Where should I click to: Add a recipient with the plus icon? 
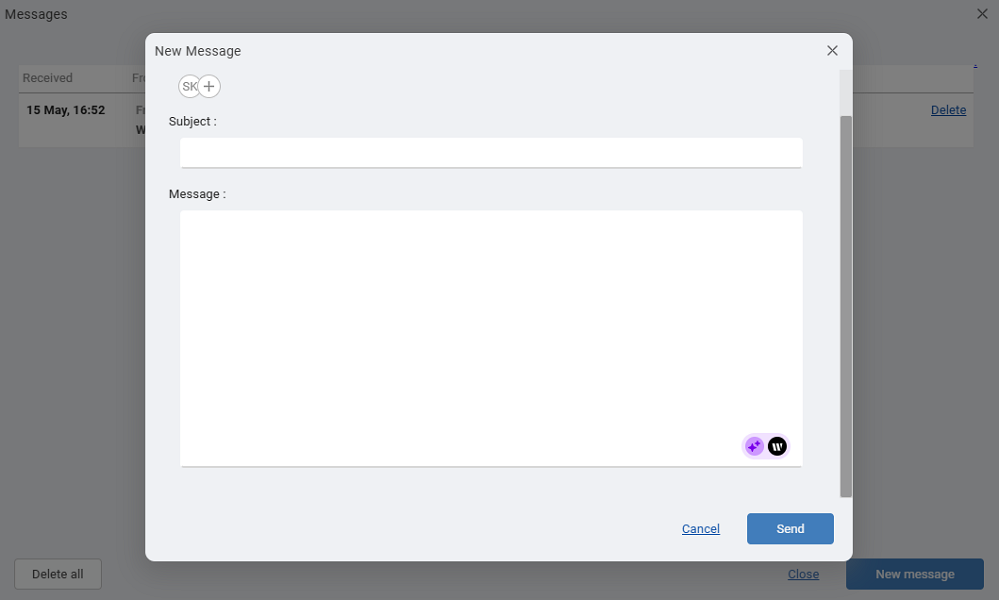(209, 87)
